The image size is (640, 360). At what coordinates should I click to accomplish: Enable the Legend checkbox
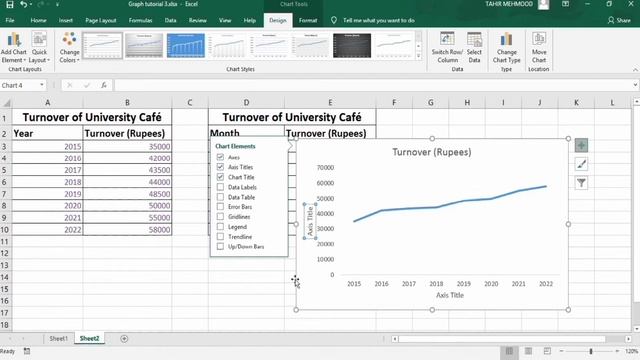click(220, 227)
